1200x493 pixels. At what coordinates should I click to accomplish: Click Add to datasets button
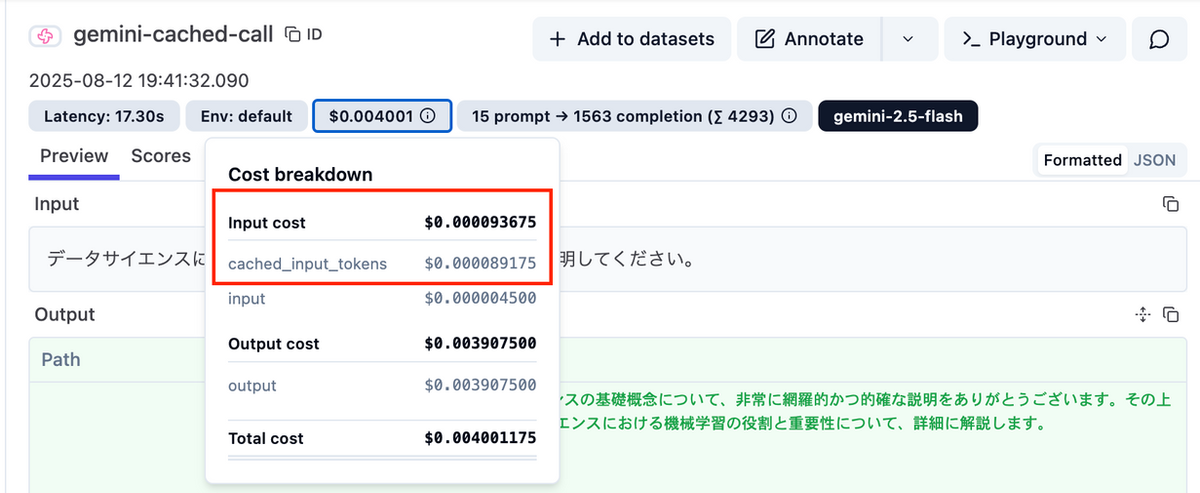pos(632,39)
